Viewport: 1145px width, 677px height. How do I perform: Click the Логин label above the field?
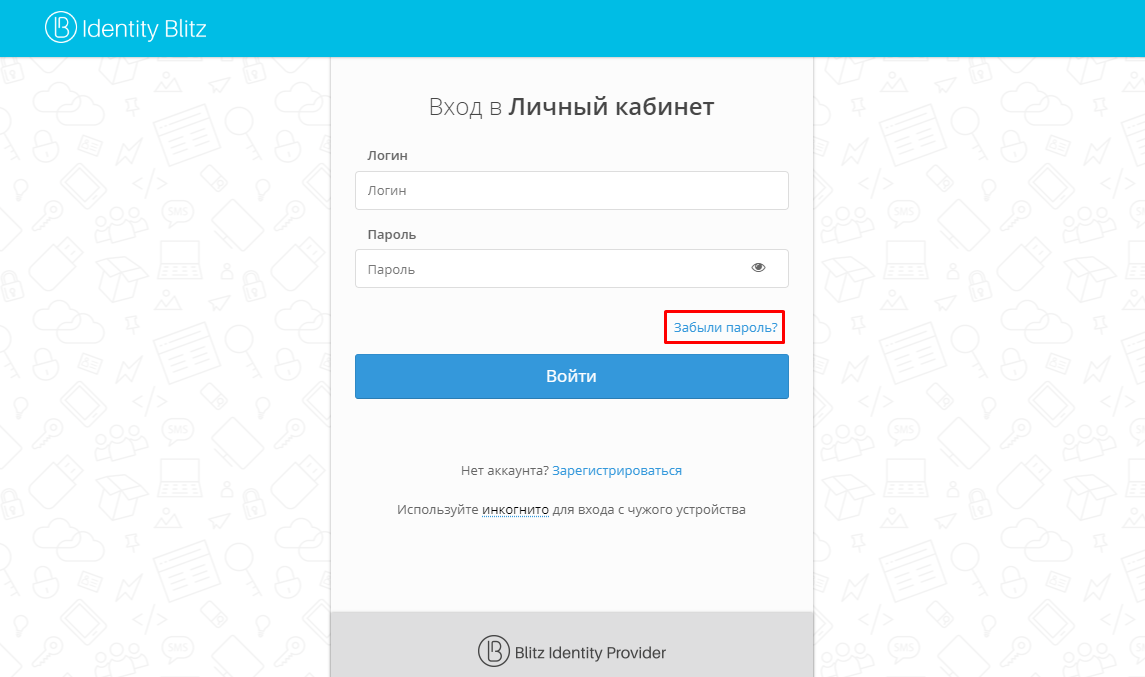[x=387, y=156]
